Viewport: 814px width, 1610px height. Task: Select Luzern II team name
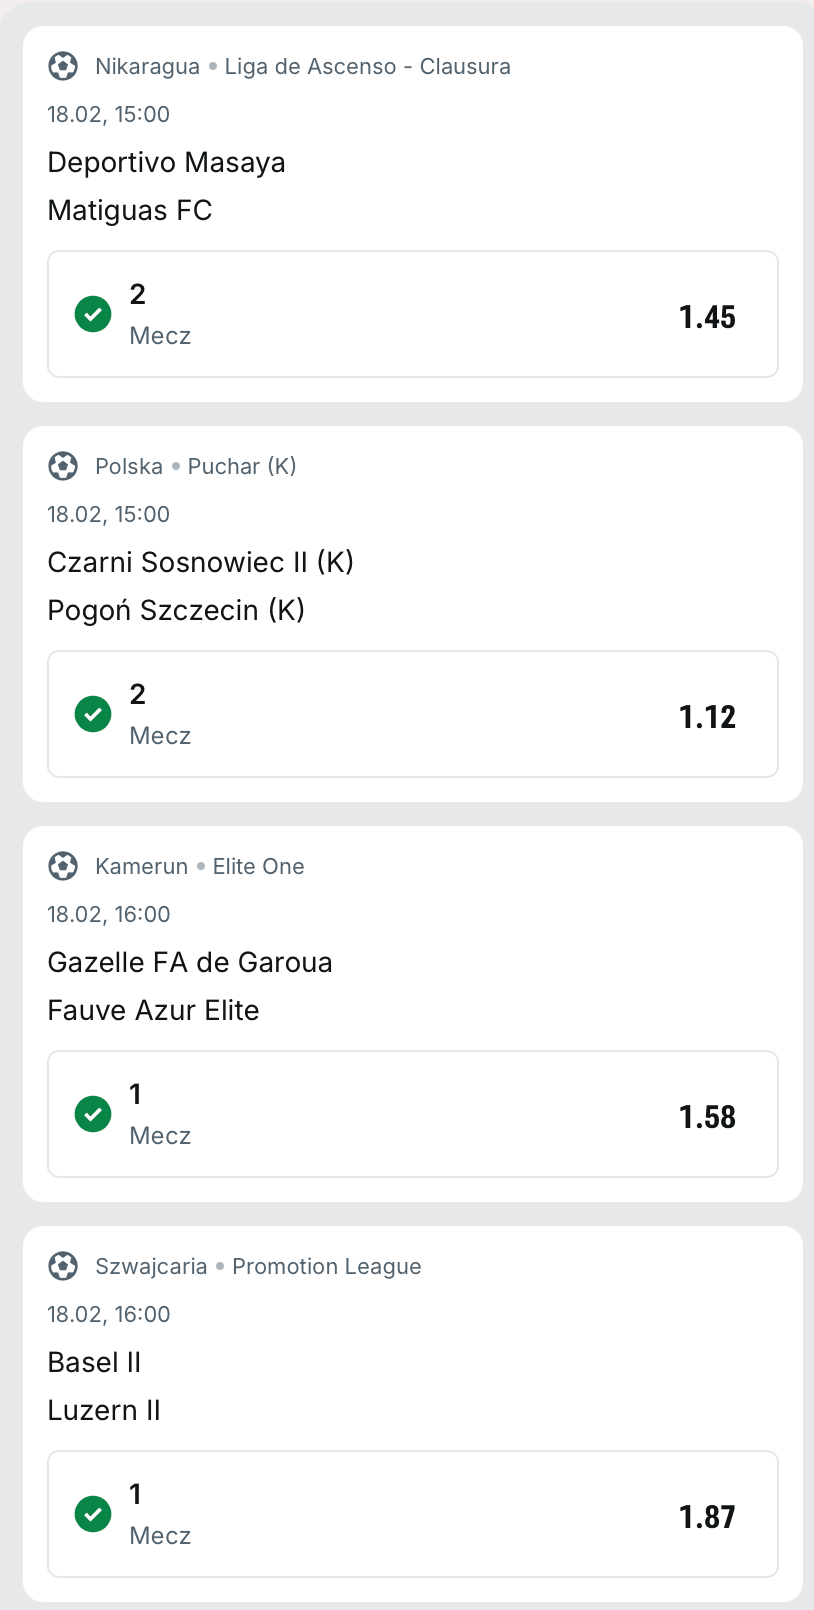pos(104,1410)
